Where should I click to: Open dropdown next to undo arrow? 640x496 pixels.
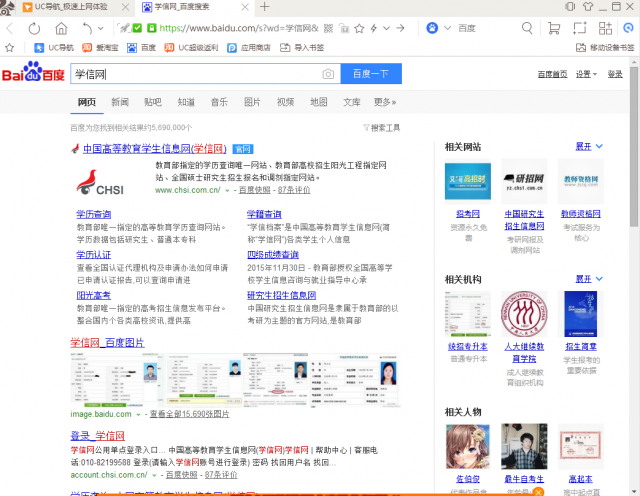(x=100, y=29)
